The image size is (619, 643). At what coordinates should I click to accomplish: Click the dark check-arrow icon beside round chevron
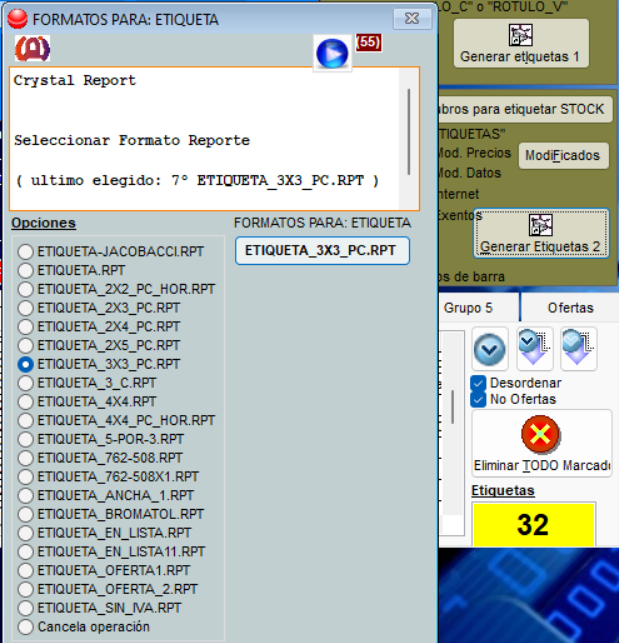coord(534,348)
